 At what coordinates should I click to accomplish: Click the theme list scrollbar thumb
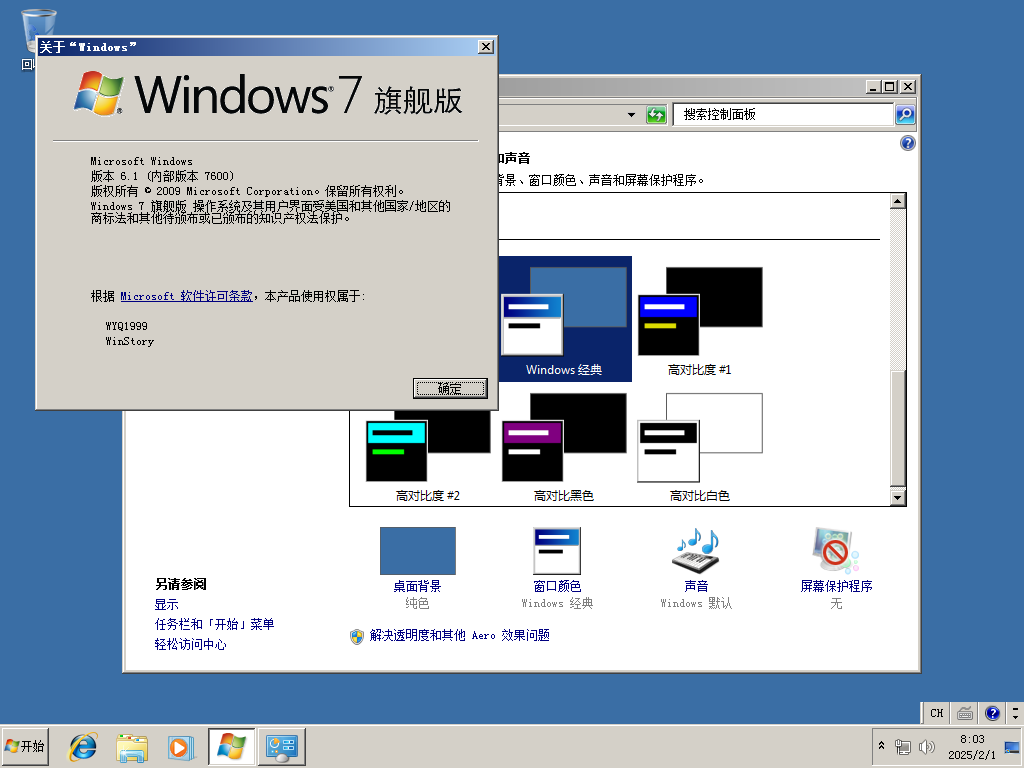(898, 428)
